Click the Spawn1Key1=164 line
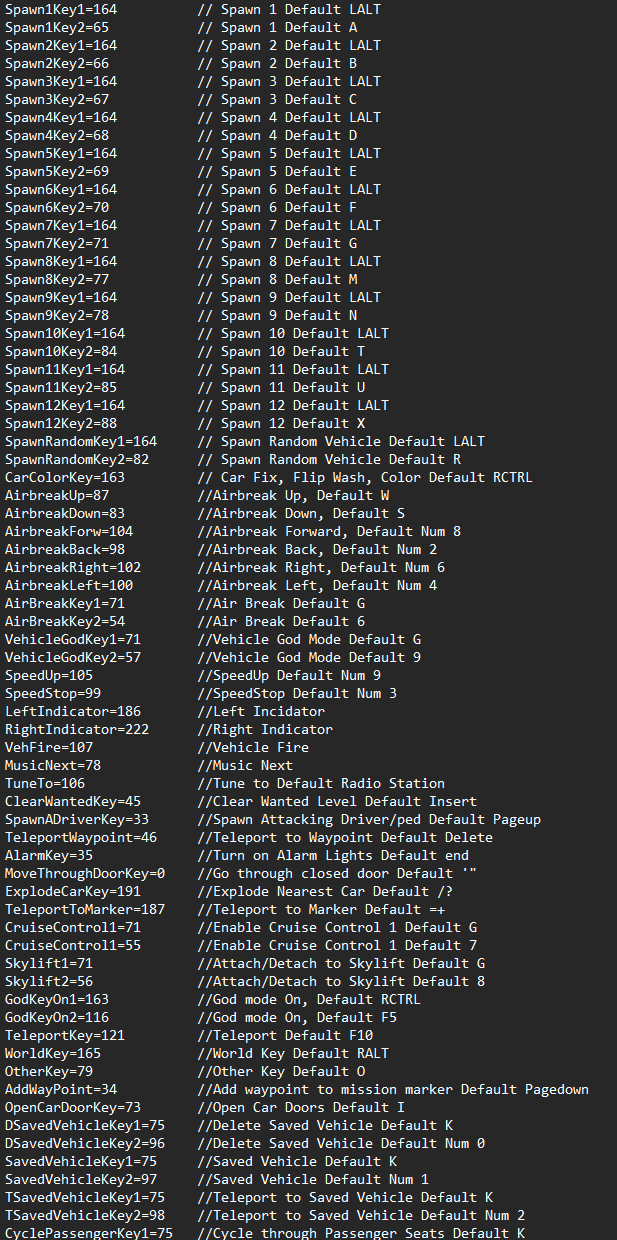Viewport: 617px width, 1240px height. click(x=61, y=9)
